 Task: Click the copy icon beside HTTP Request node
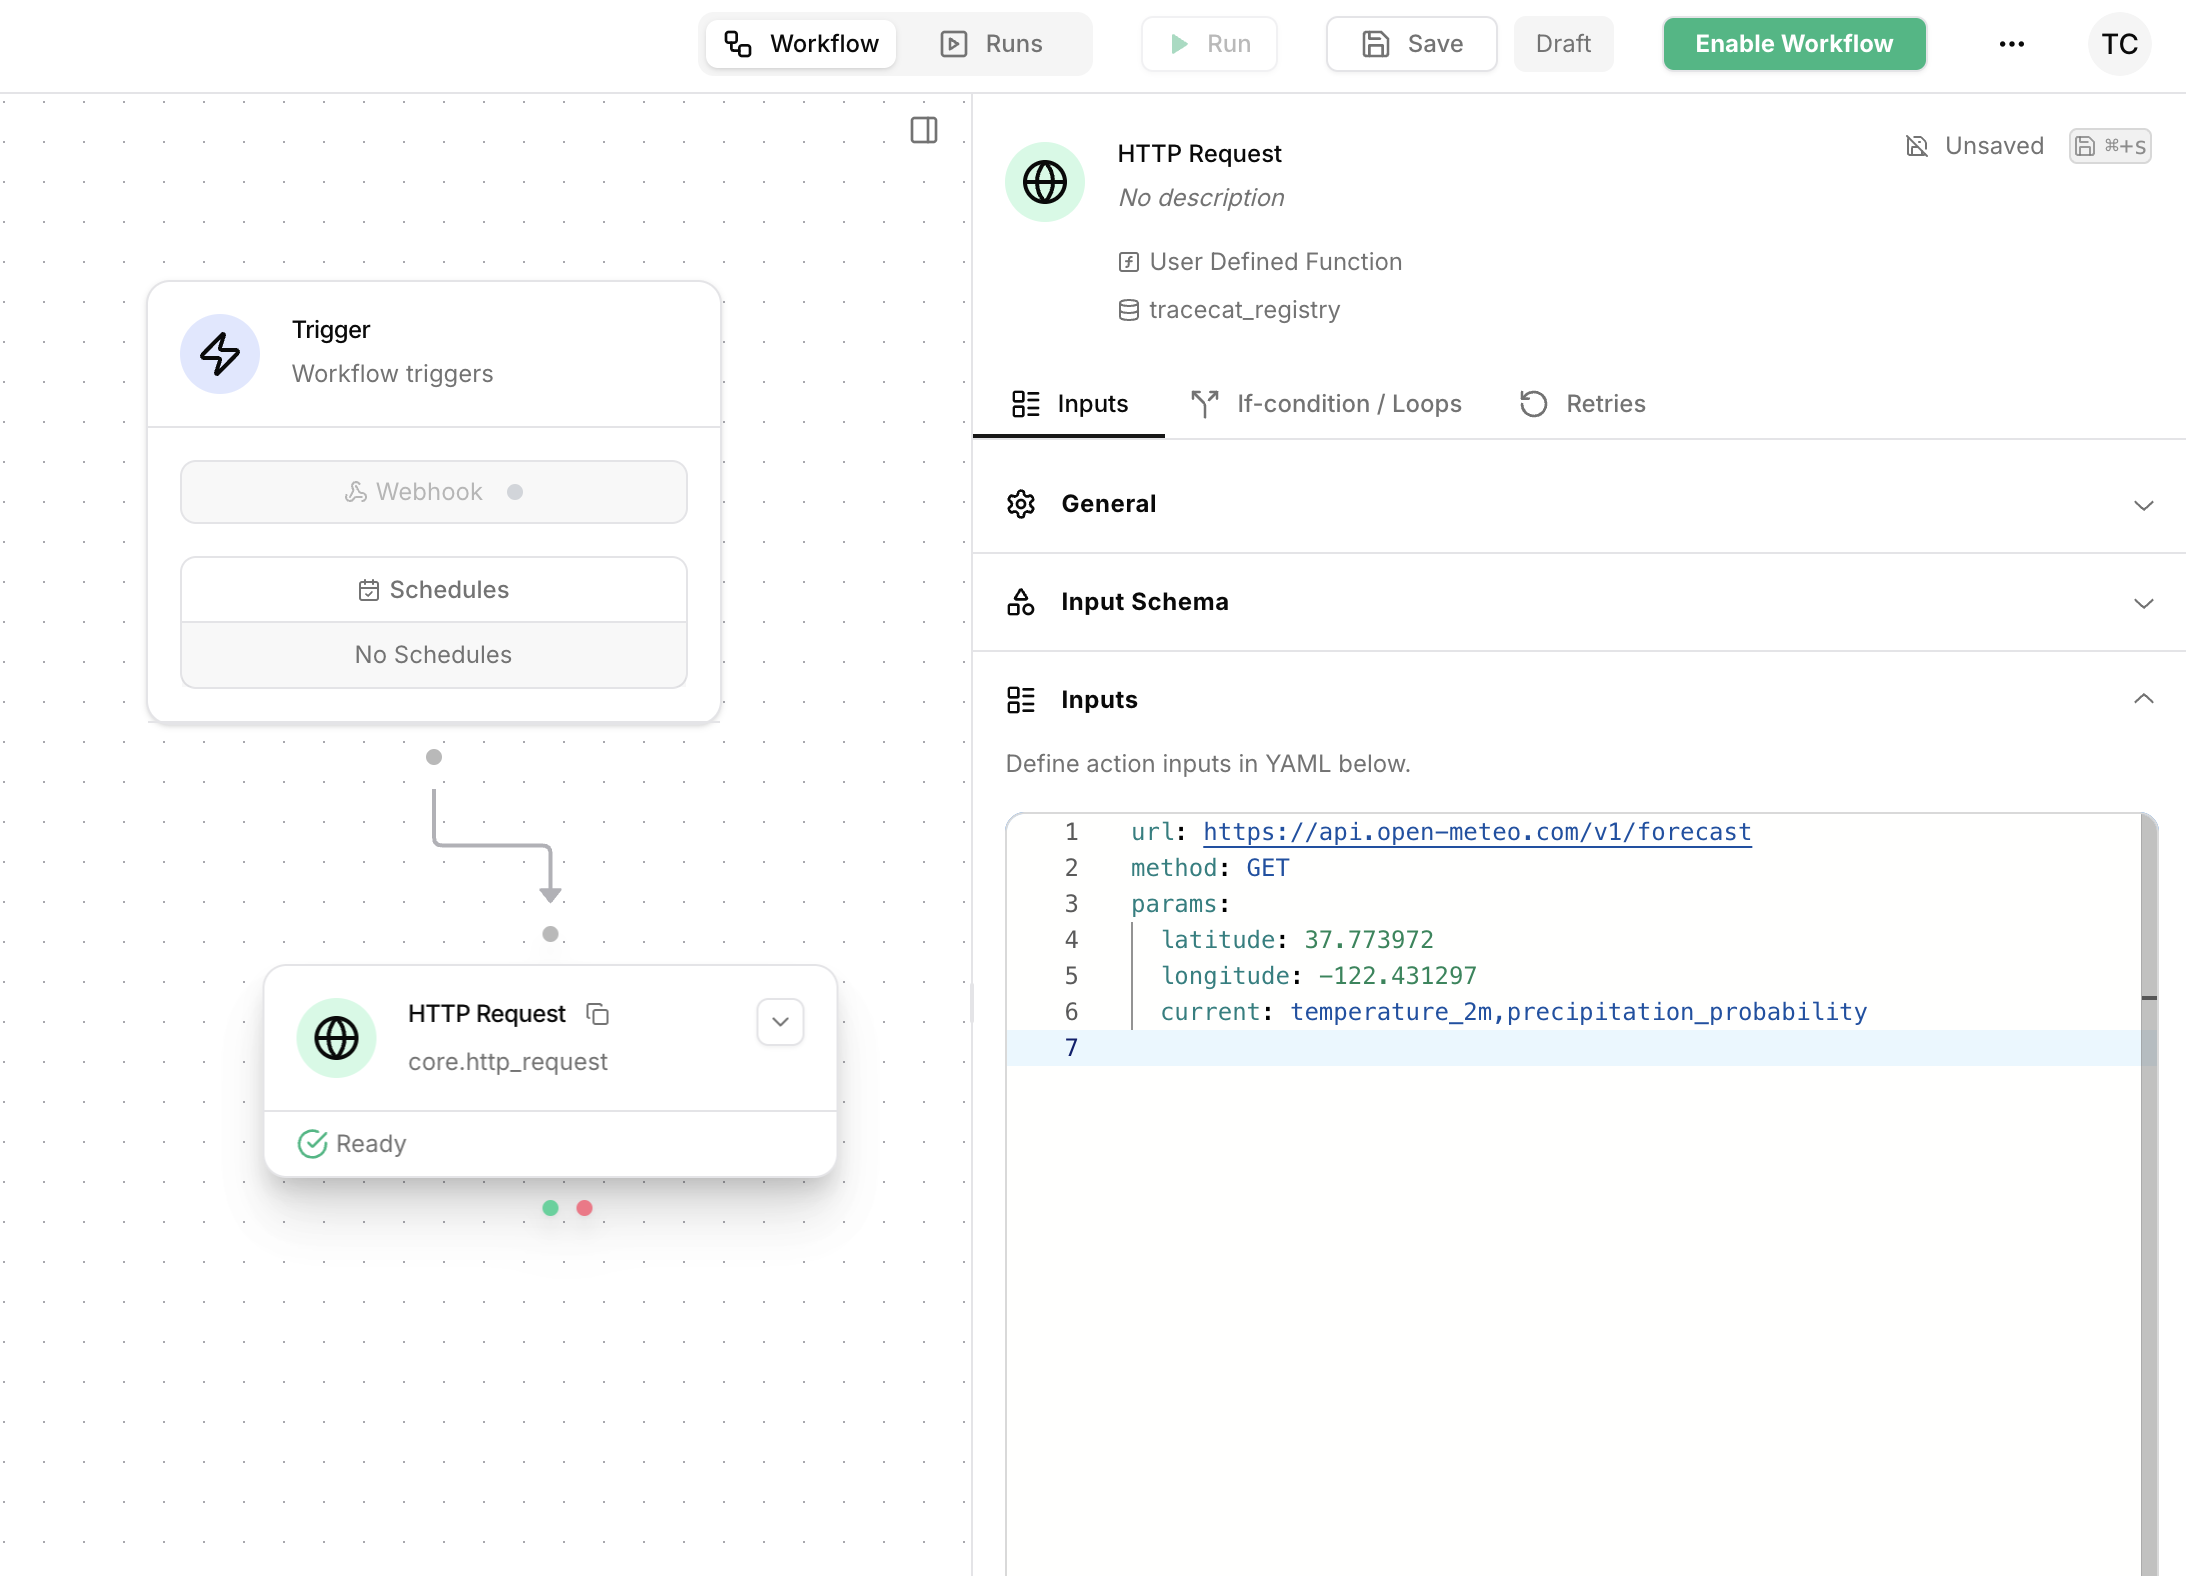tap(597, 1014)
